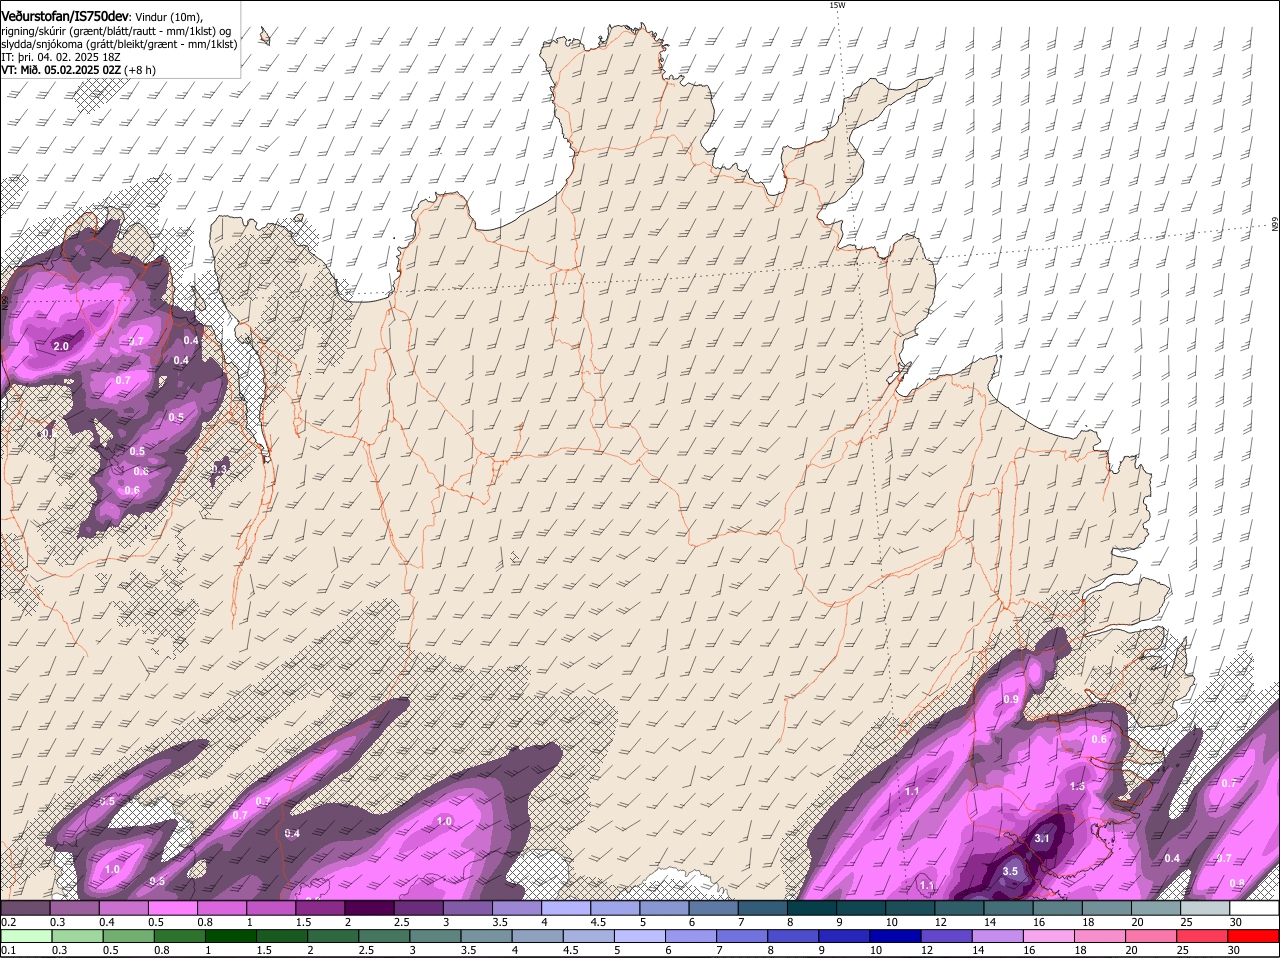This screenshot has width=1280, height=958.
Task: Pick the bright pink legend swatch between 0.5 and 0.8
Action: tap(172, 908)
